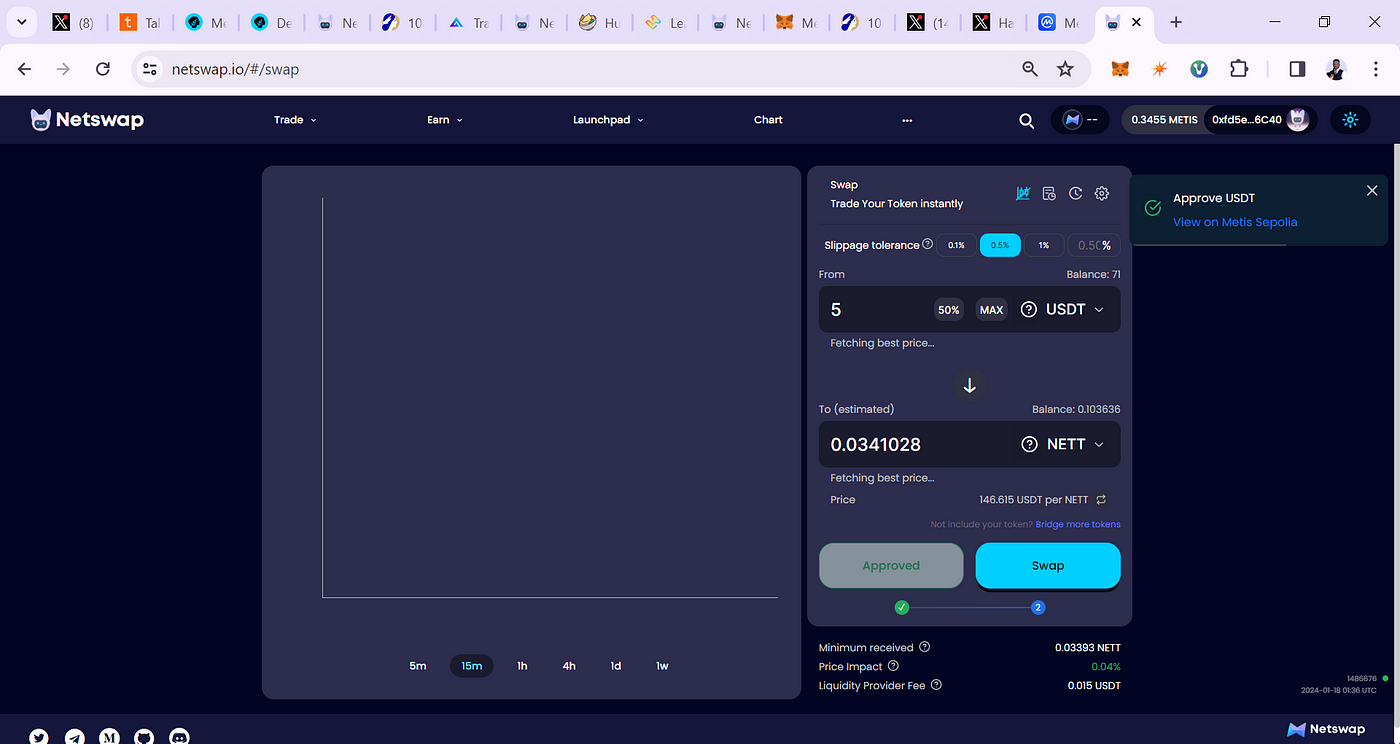Select 0.1% slippage tolerance
This screenshot has height=744, width=1400.
(x=956, y=245)
